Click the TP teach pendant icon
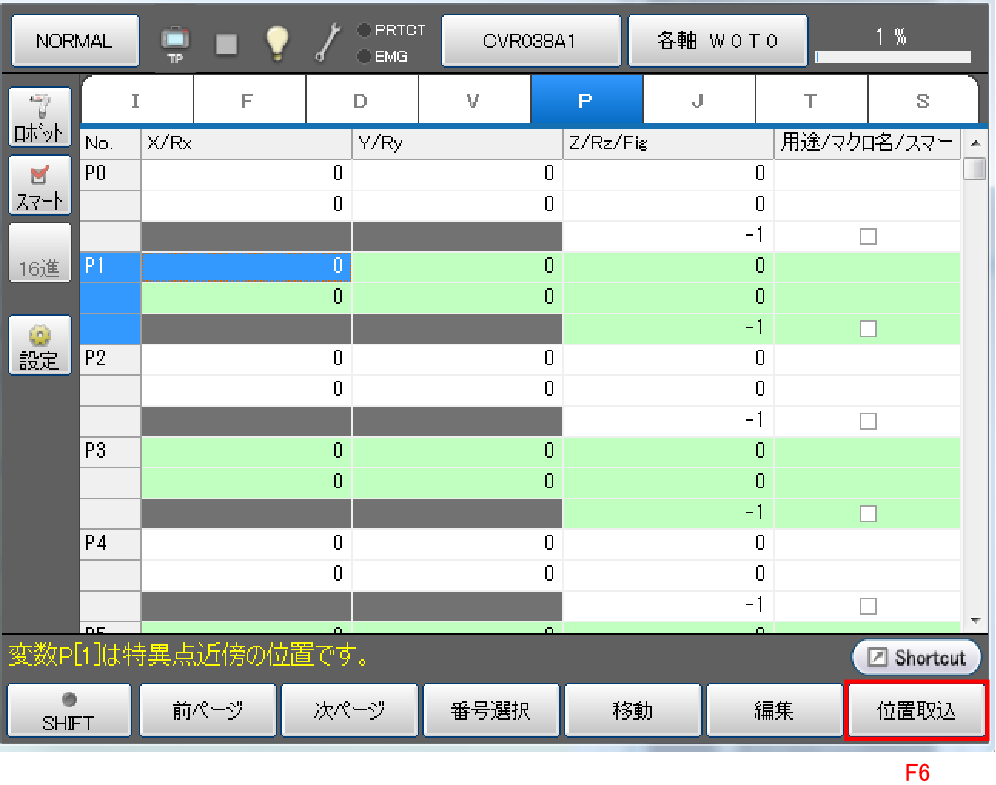 tap(175, 42)
